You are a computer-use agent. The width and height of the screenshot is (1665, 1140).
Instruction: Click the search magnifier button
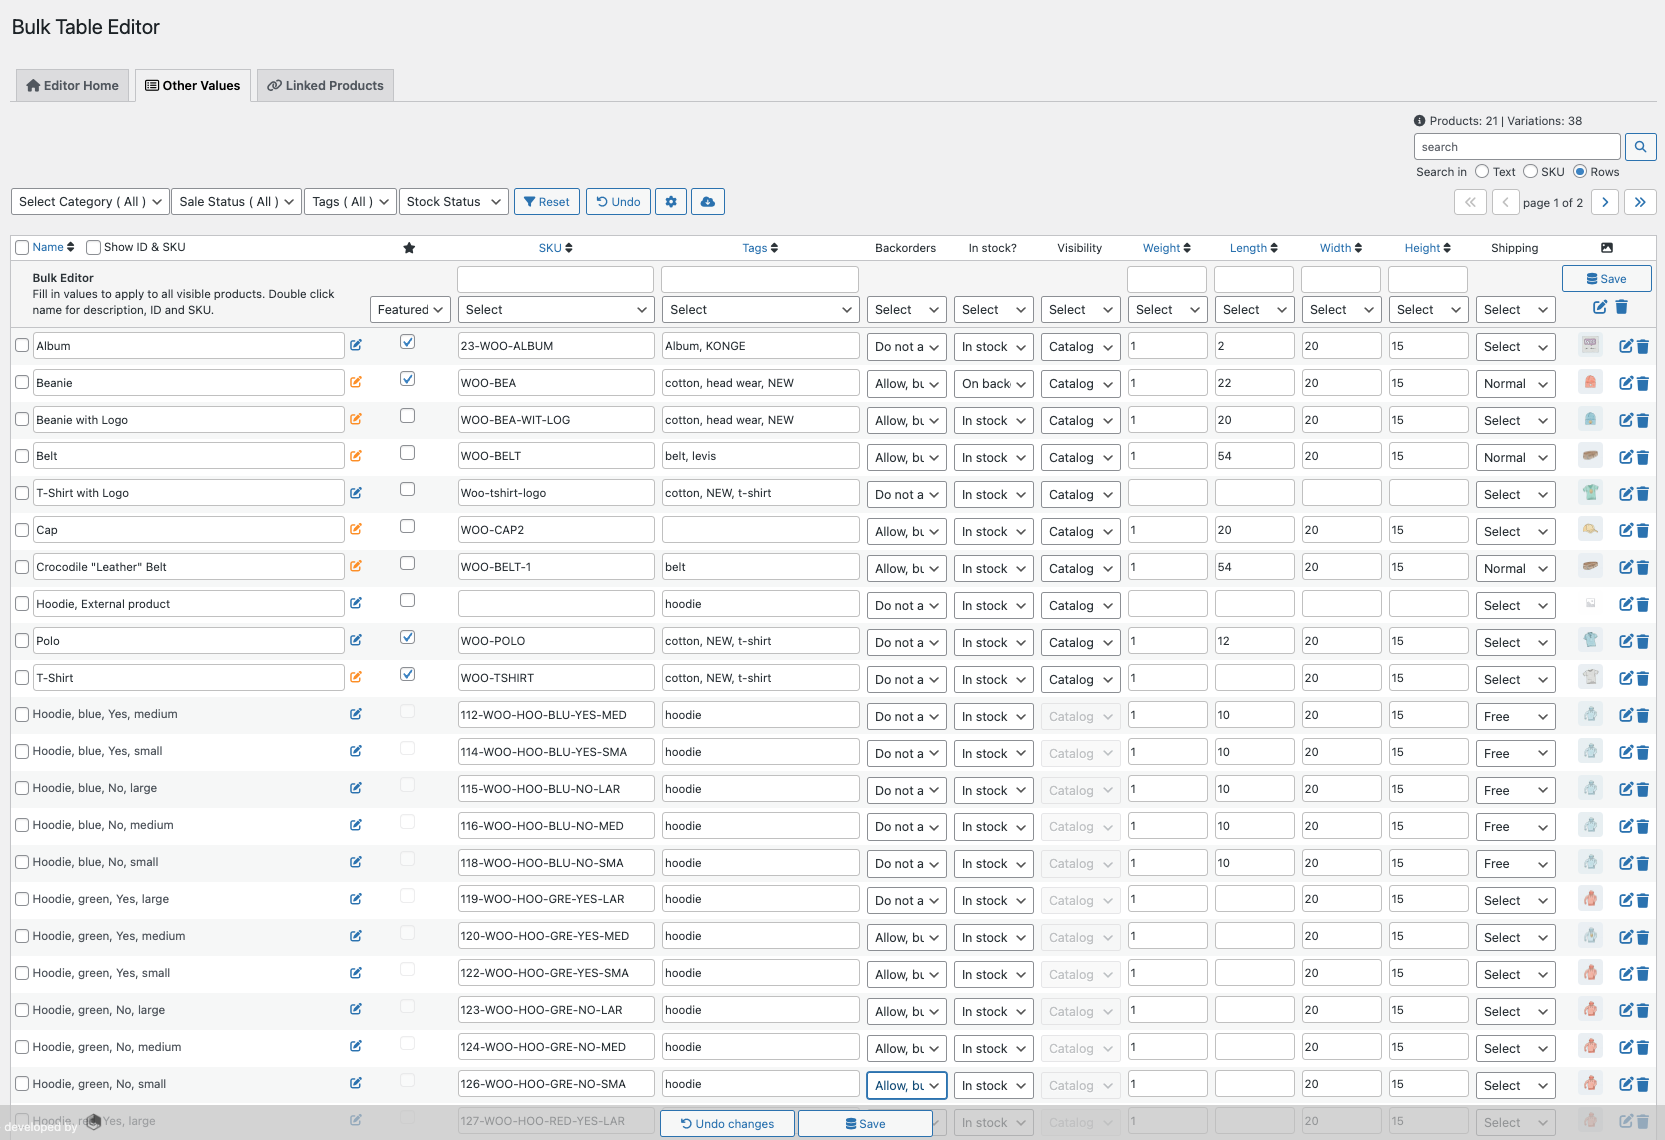[x=1640, y=147]
